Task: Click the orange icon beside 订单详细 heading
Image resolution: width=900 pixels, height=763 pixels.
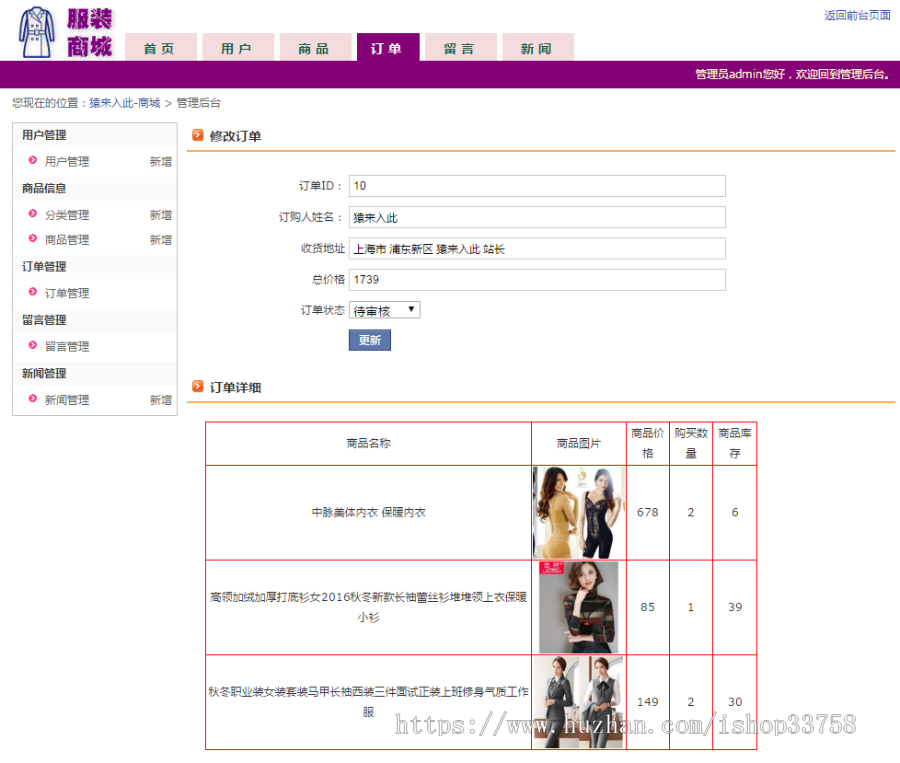Action: tap(196, 387)
